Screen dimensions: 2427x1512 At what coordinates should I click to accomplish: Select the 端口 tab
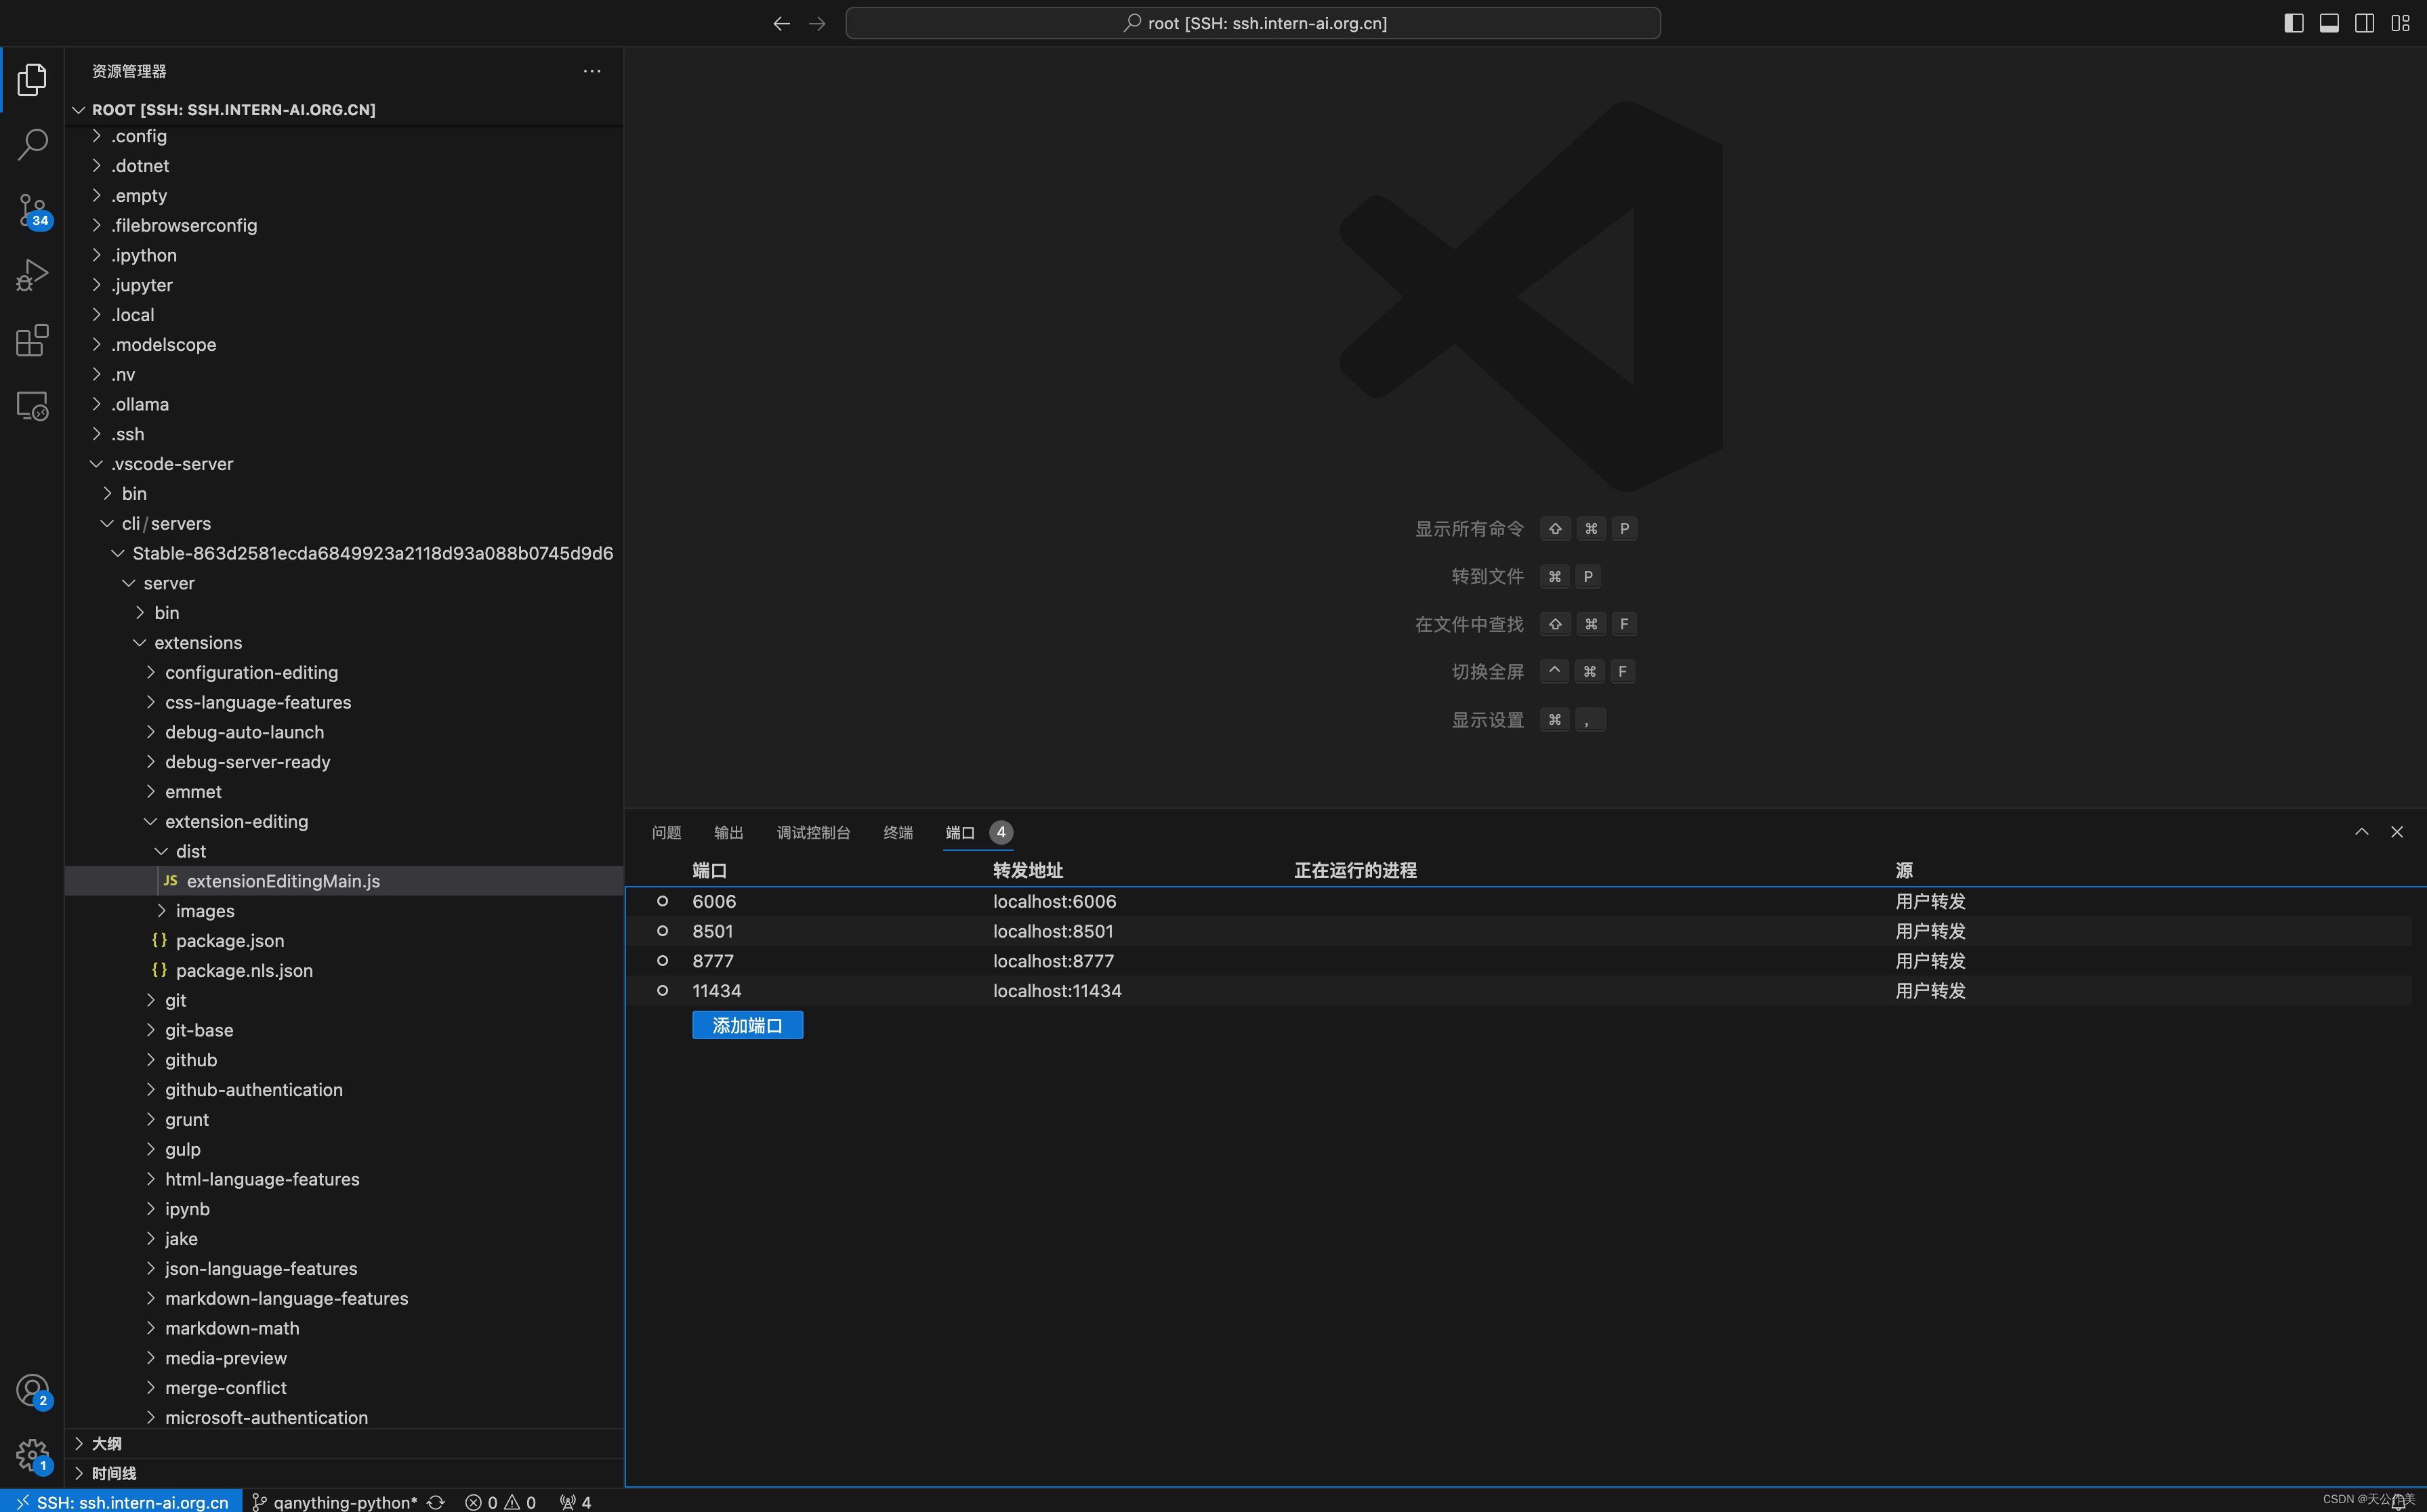click(978, 832)
